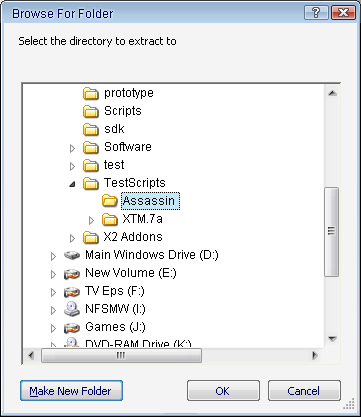
Task: Select 'Games (J:)' label
Action: click(115, 327)
